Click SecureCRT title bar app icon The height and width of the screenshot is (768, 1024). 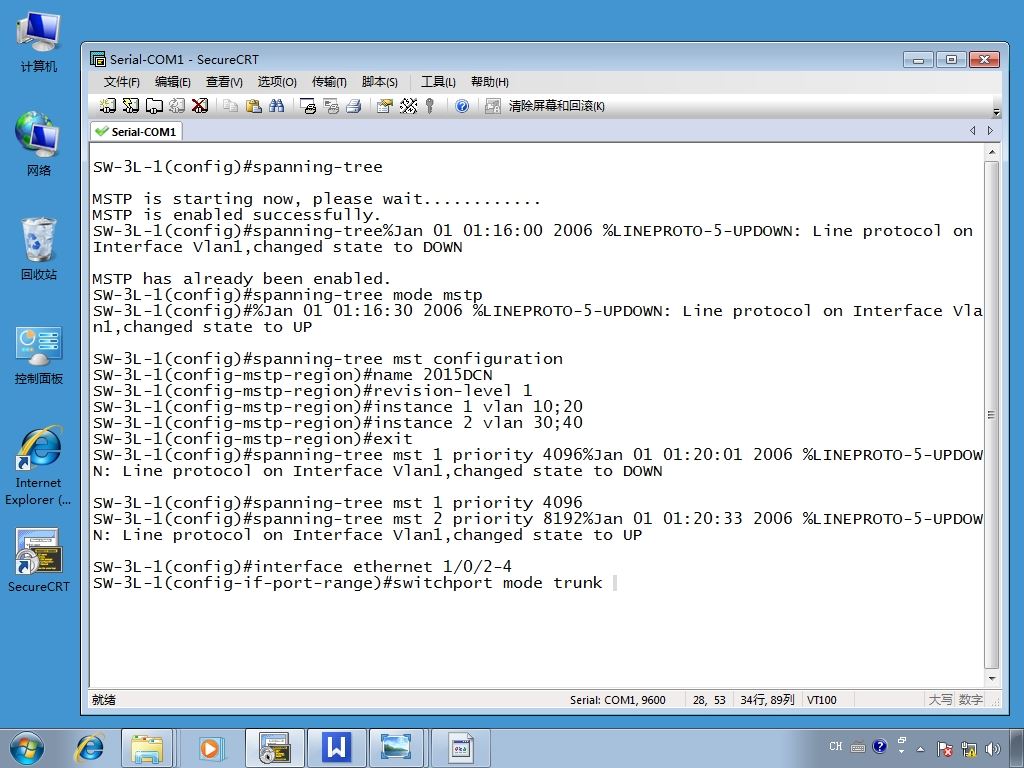[x=98, y=59]
